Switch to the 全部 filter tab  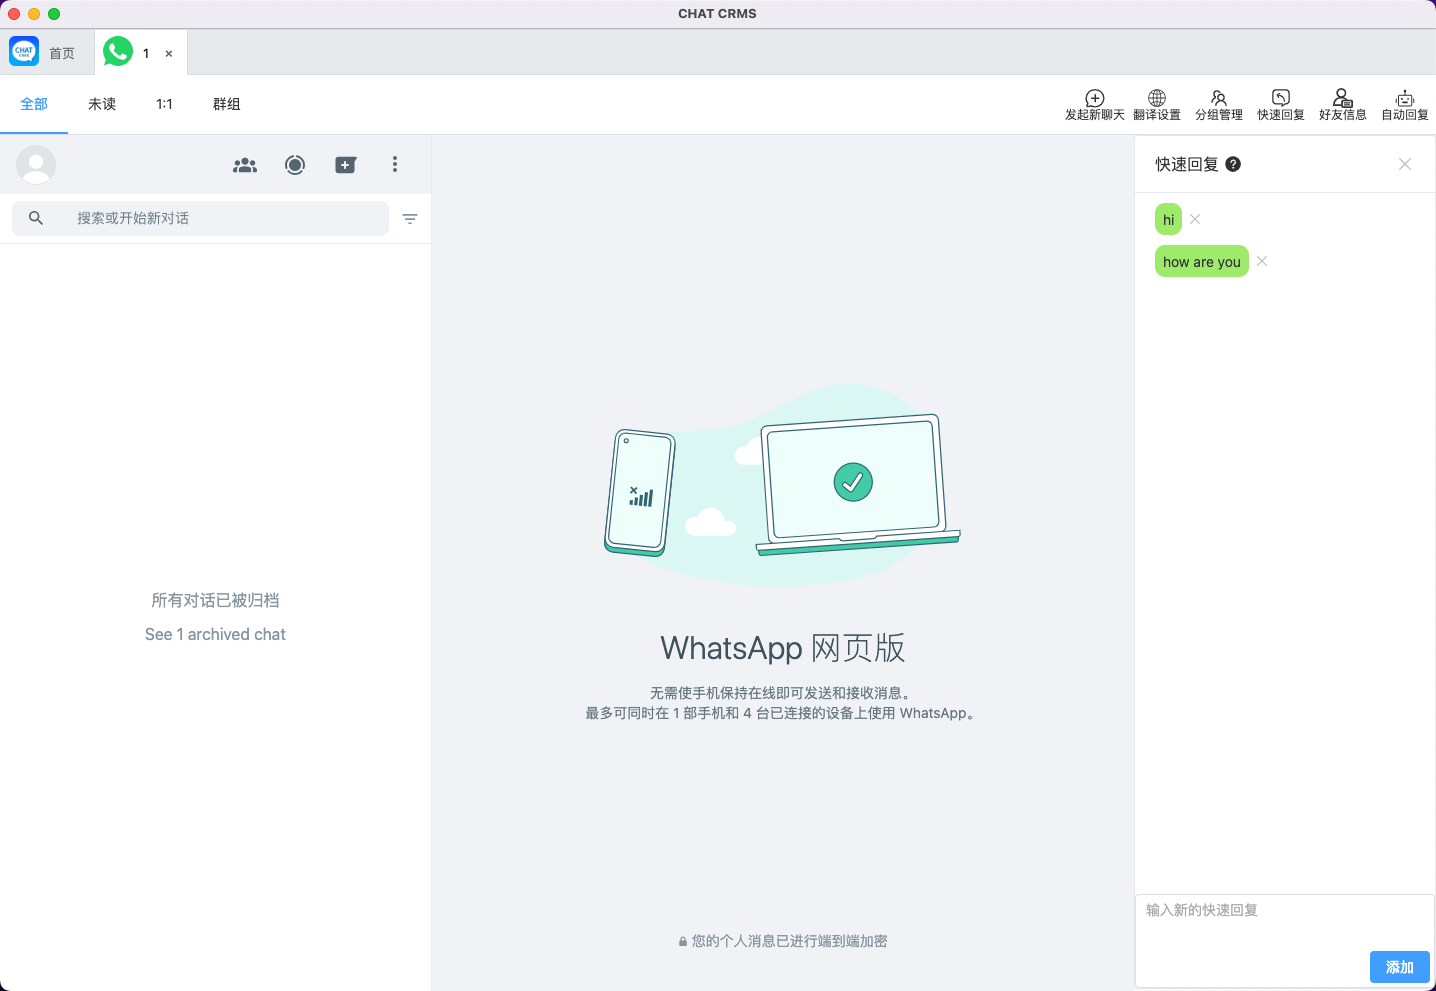point(34,104)
